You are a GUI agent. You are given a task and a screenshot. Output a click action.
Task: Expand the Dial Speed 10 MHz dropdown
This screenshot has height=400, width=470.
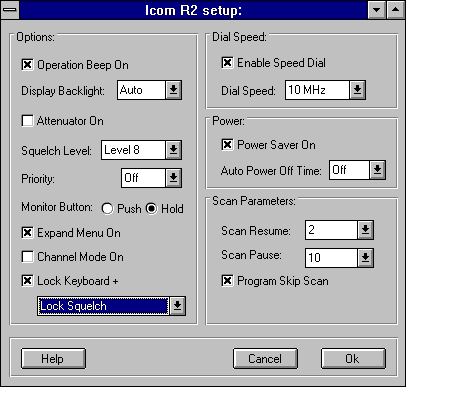(x=357, y=90)
